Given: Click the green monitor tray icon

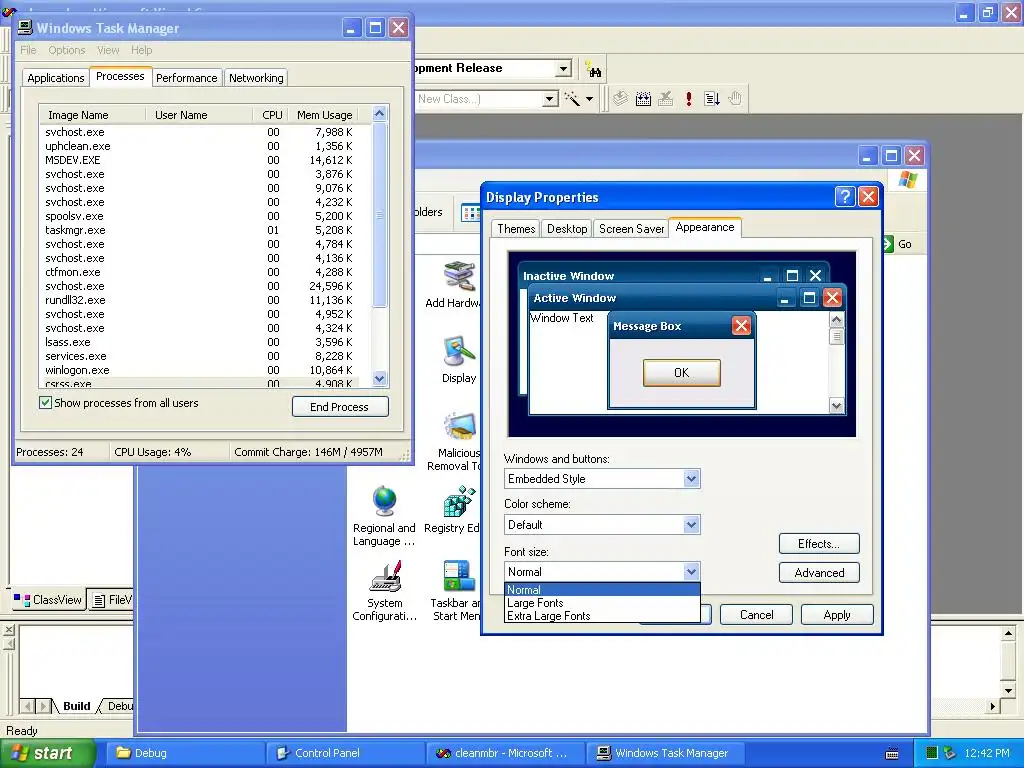Looking at the screenshot, I should click(932, 753).
